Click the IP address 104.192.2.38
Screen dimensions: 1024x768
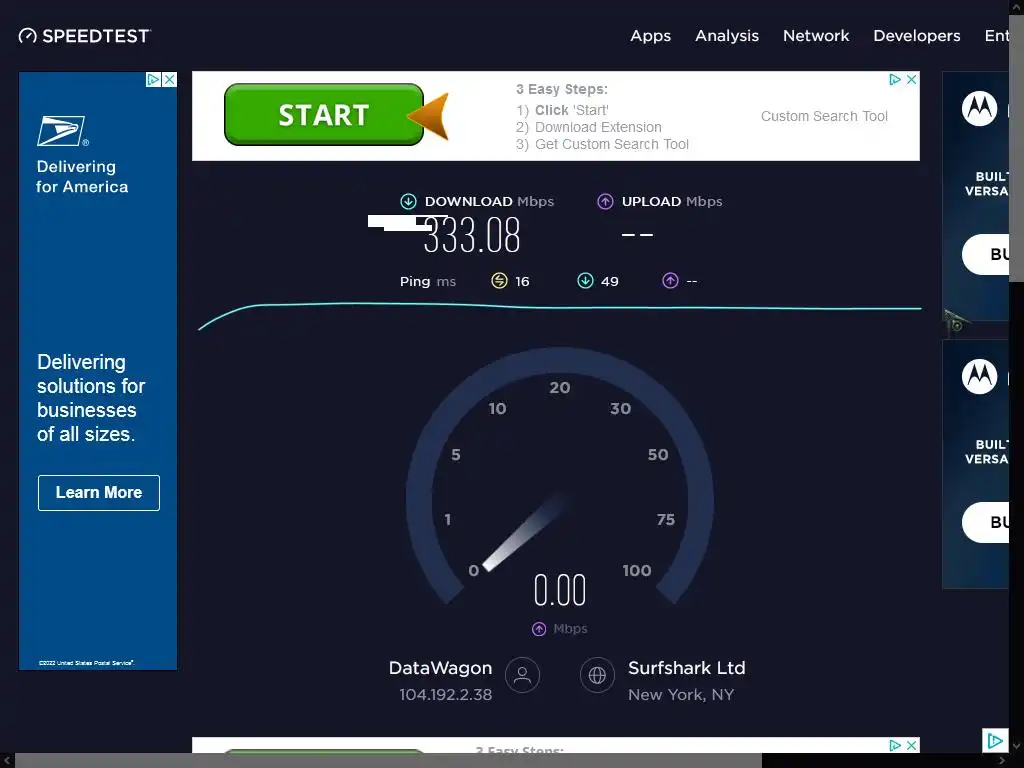(x=445, y=695)
